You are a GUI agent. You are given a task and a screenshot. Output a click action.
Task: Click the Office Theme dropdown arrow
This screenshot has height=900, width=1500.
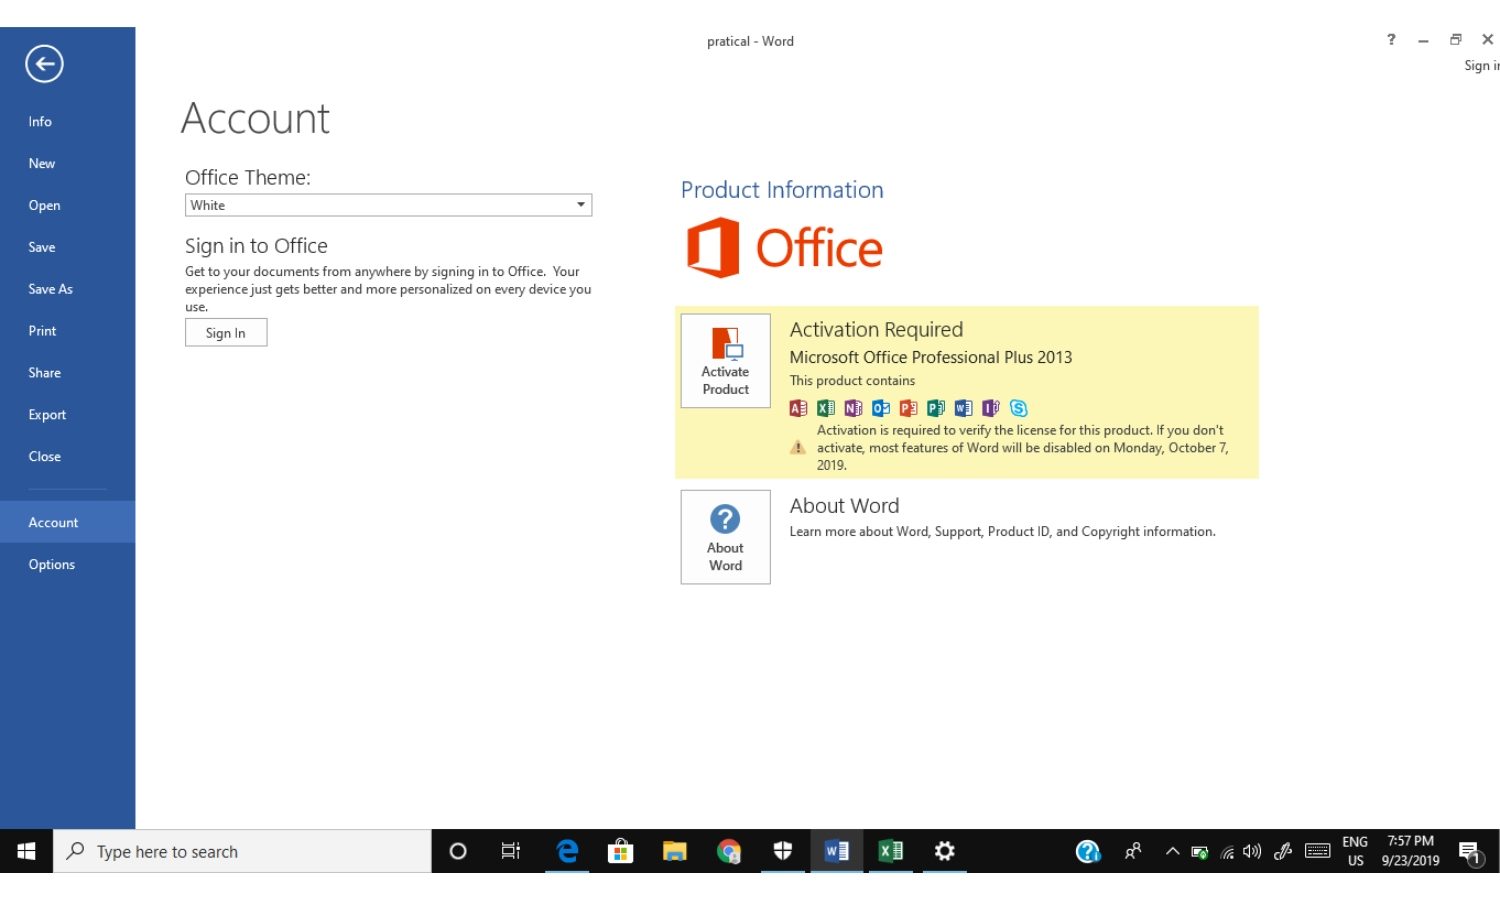coord(581,205)
